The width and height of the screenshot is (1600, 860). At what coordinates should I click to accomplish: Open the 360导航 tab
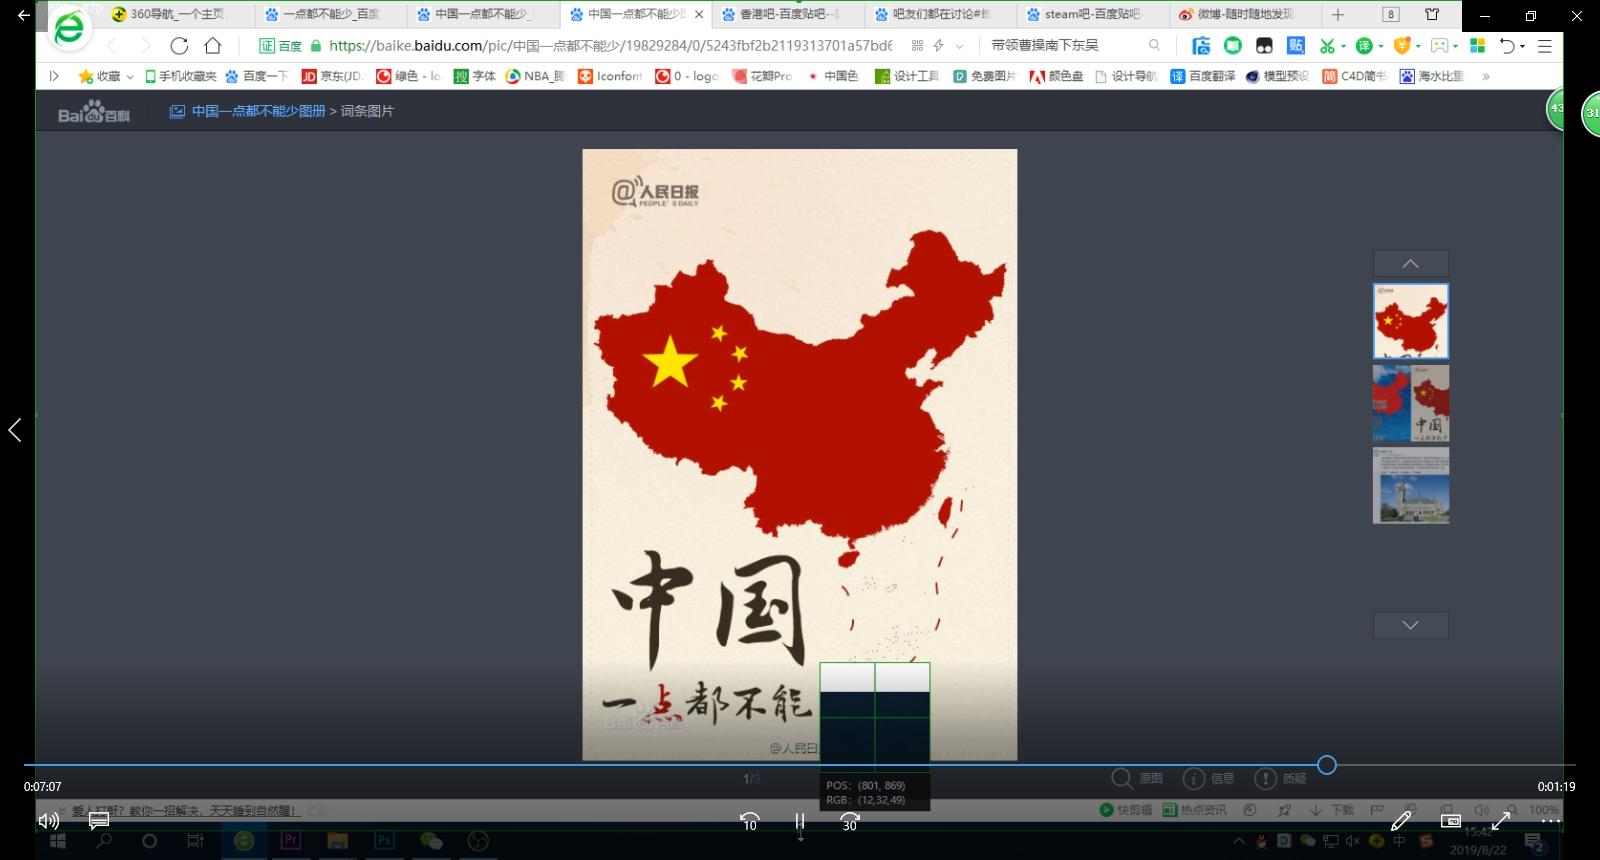click(x=178, y=14)
